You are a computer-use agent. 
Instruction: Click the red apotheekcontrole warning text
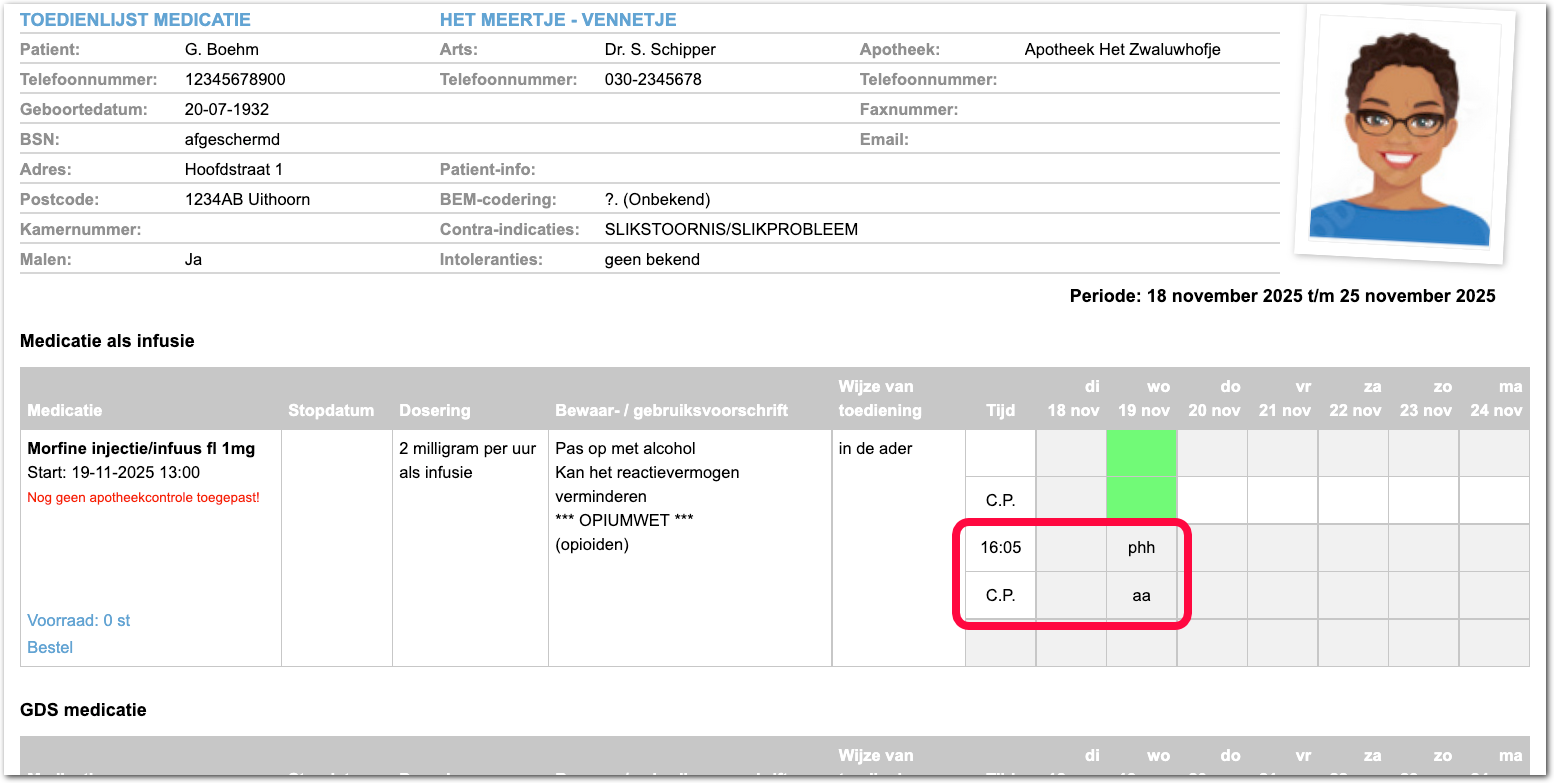pyautogui.click(x=143, y=497)
